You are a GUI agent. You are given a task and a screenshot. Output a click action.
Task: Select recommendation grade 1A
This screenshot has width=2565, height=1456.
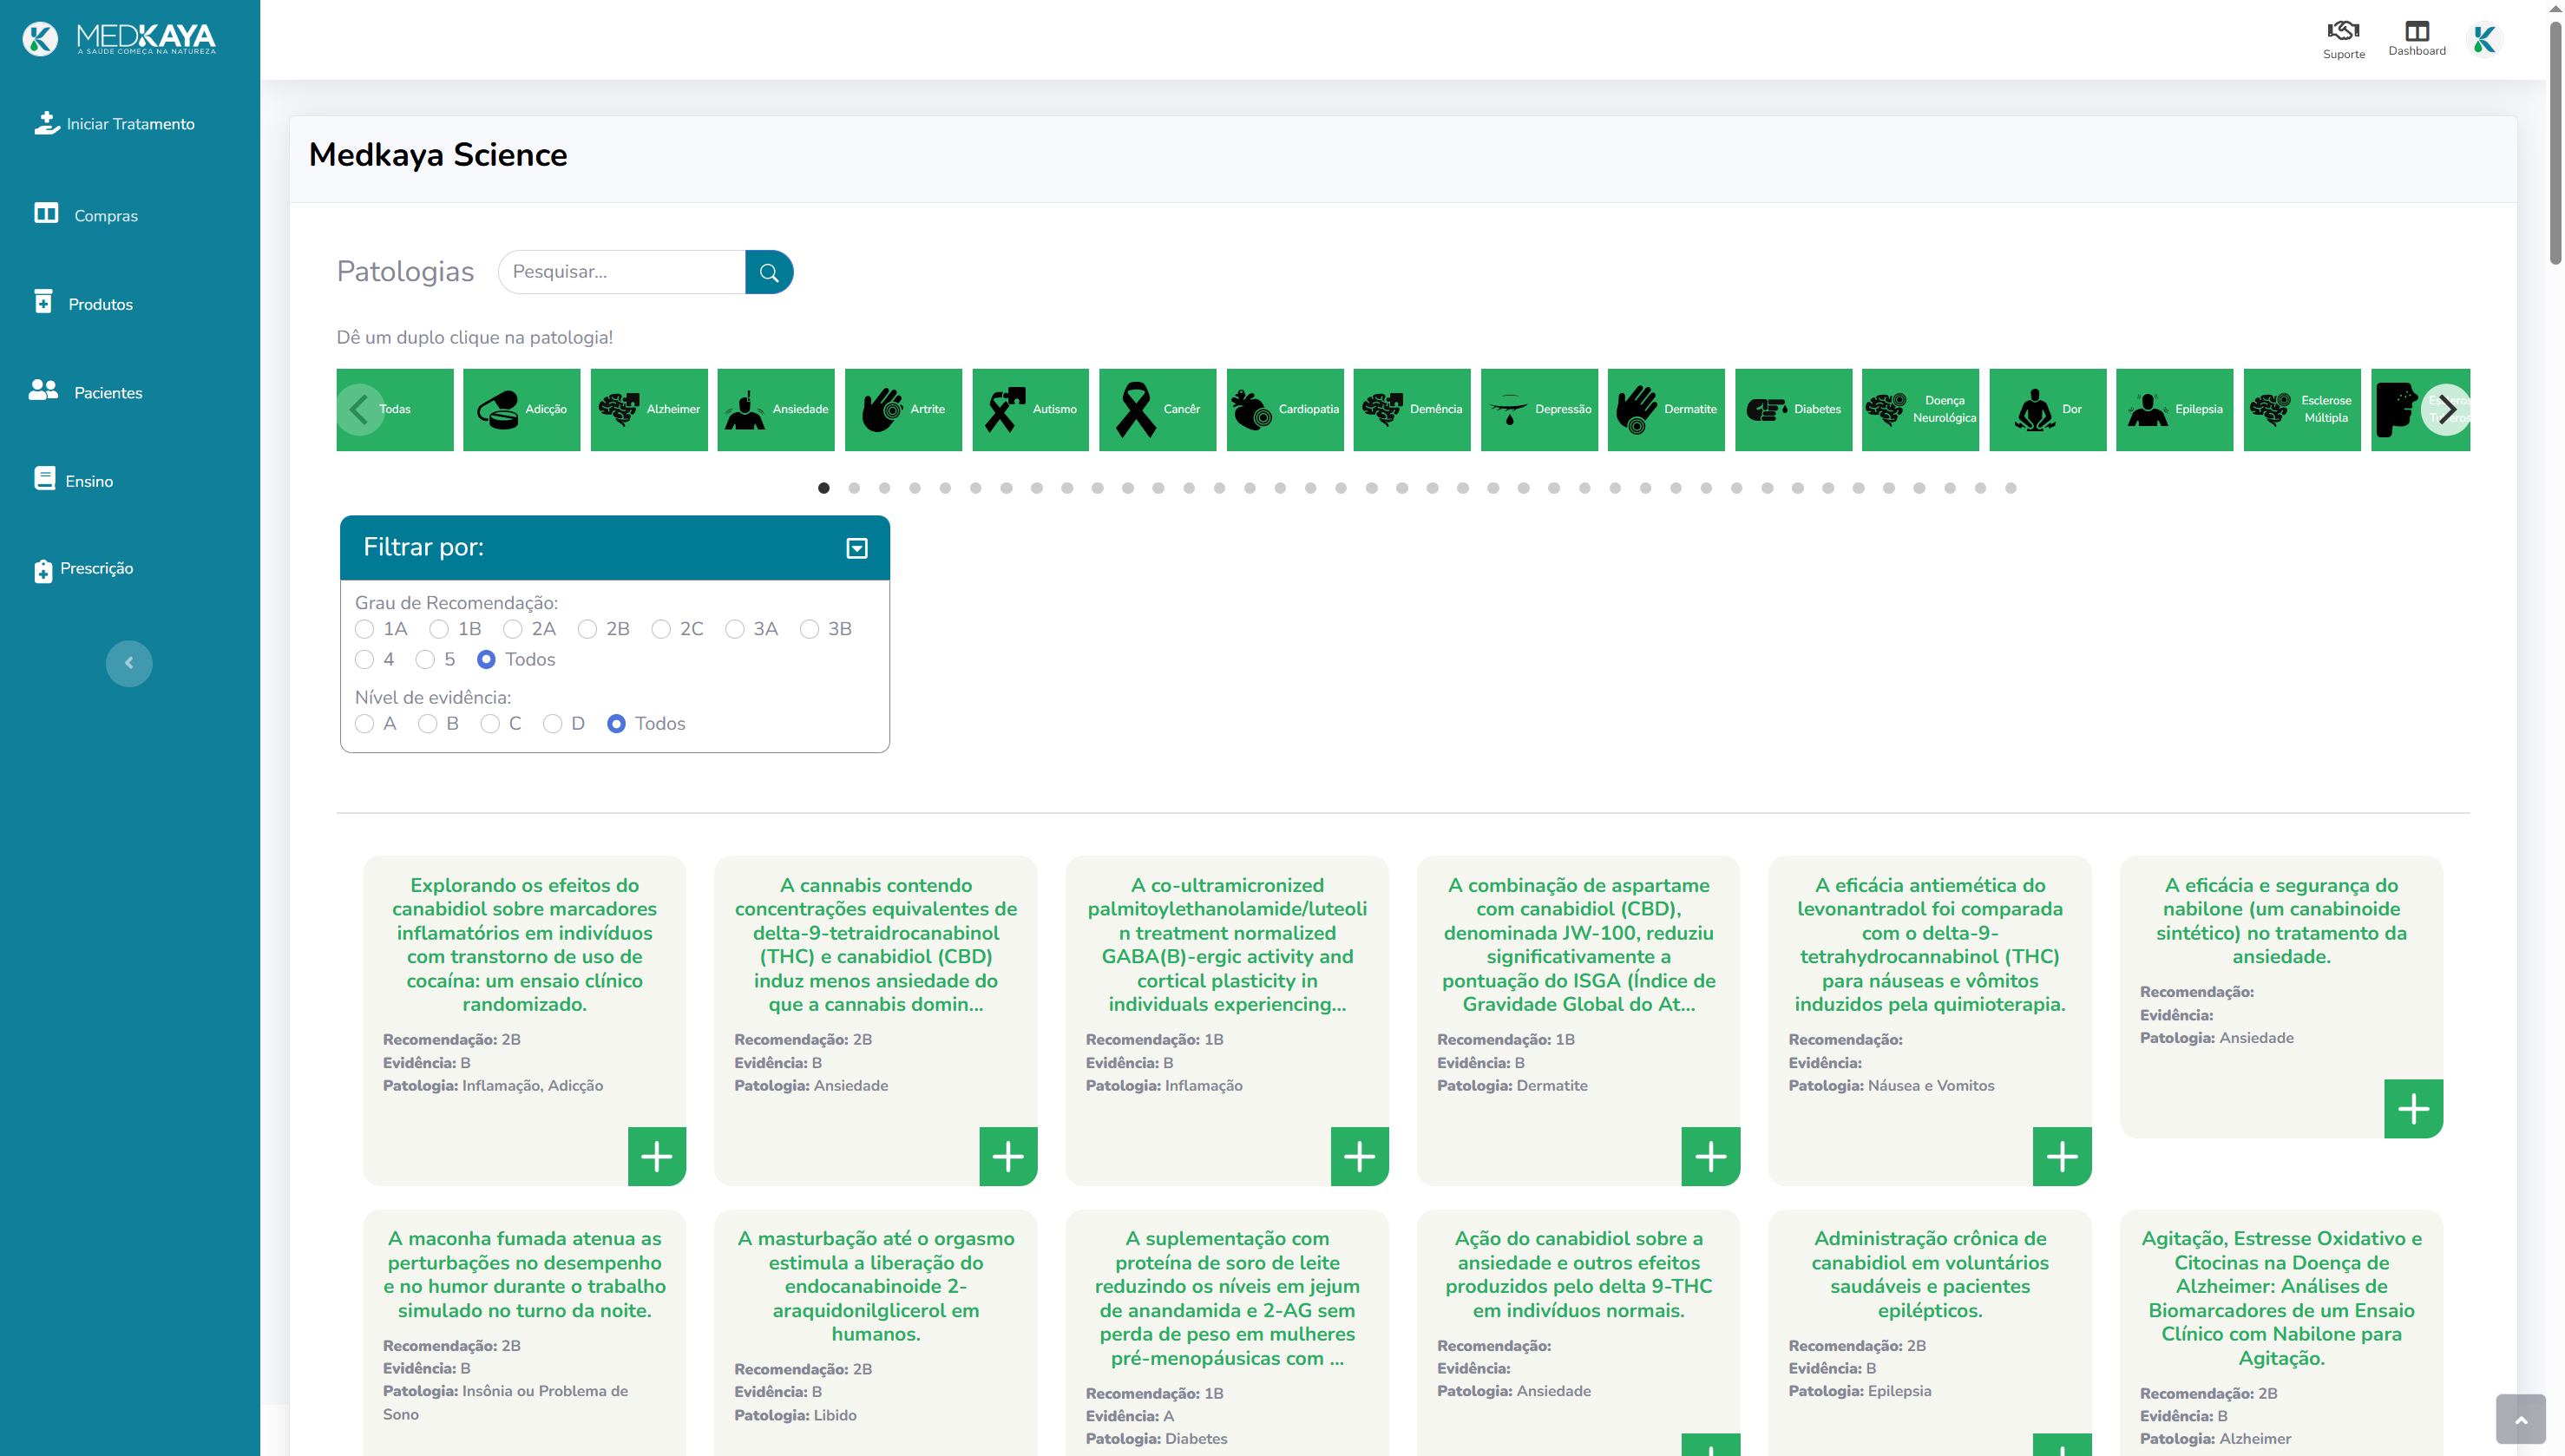point(365,629)
